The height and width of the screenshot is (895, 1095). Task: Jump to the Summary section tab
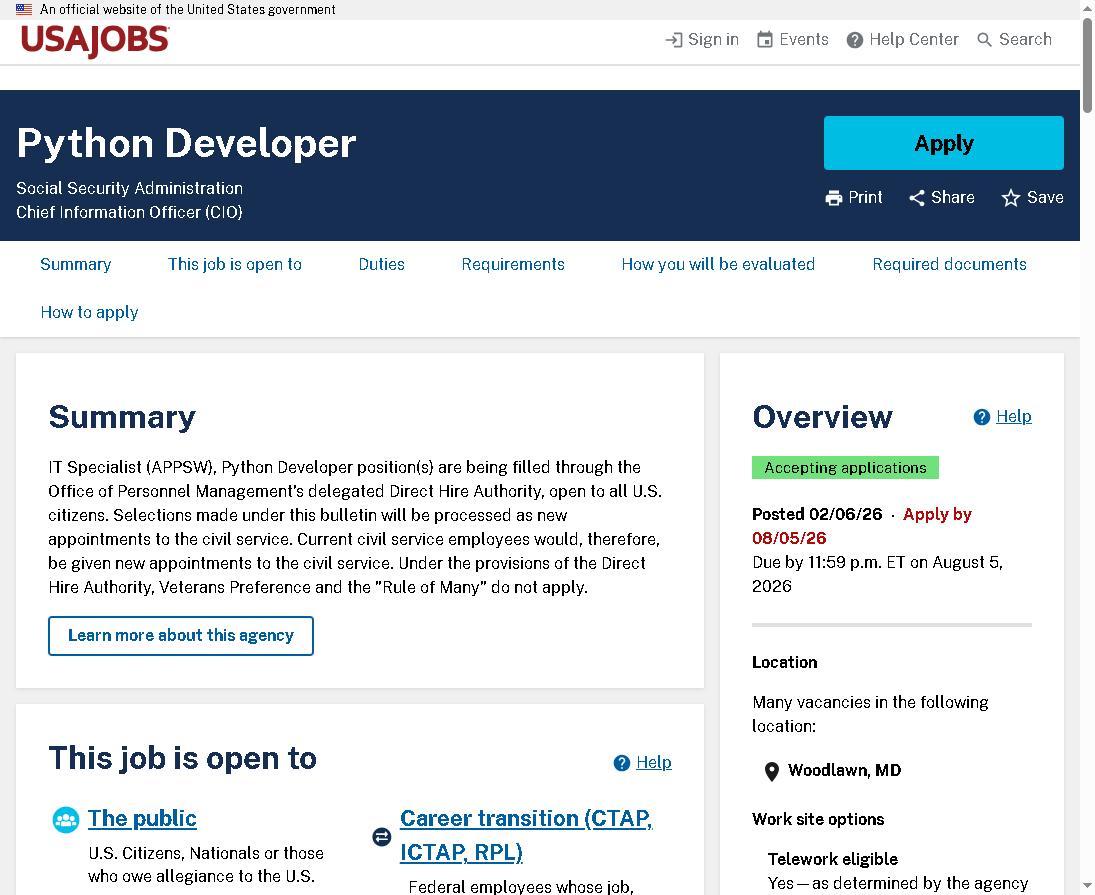coord(75,265)
